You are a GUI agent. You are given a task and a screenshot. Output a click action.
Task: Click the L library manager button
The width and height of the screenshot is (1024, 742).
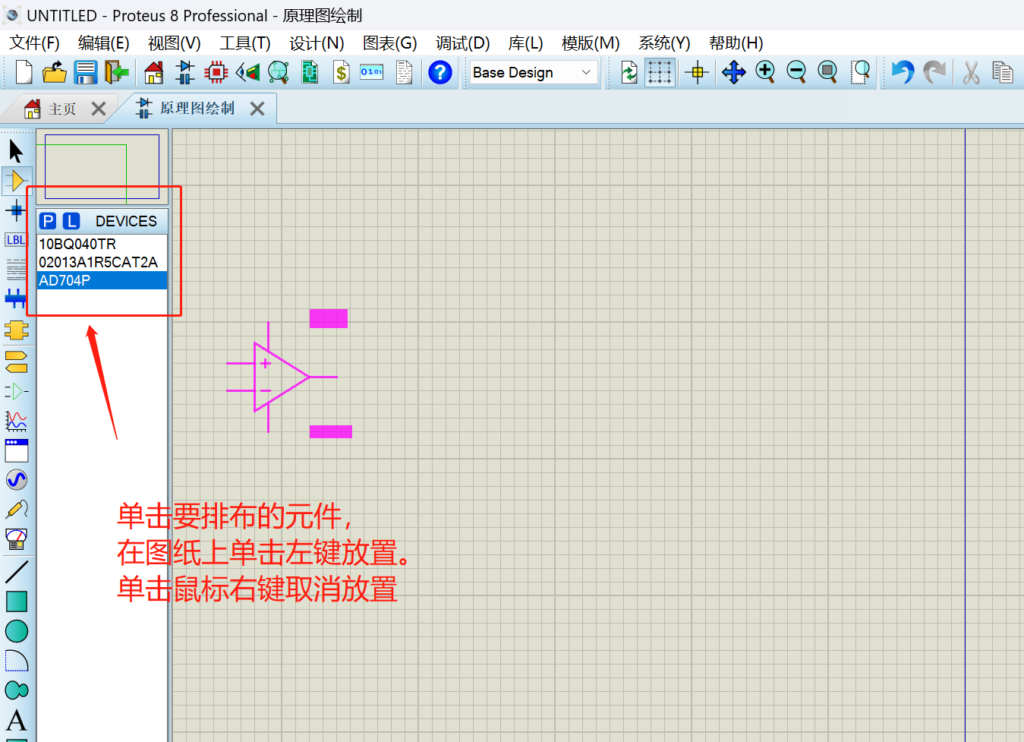click(71, 221)
